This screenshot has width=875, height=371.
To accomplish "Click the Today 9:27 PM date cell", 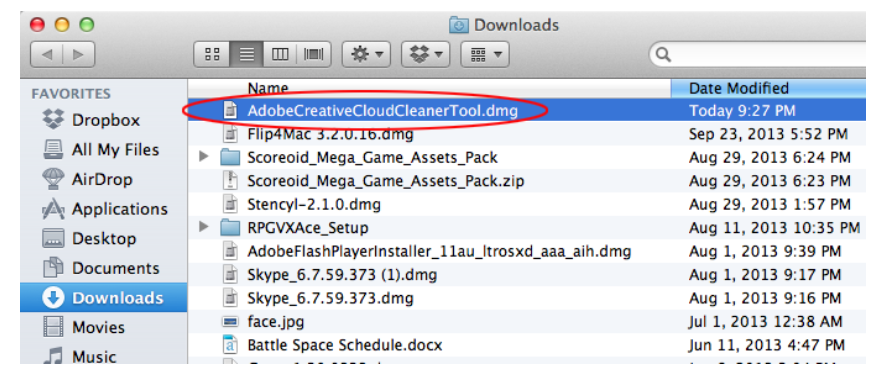I will pyautogui.click(x=742, y=110).
